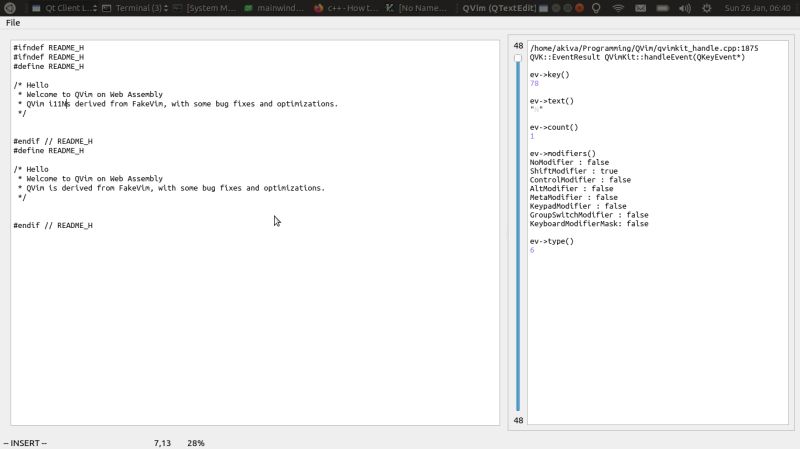This screenshot has height=449, width=800.
Task: Click the 'ev->type()' label
Action: 552,241
